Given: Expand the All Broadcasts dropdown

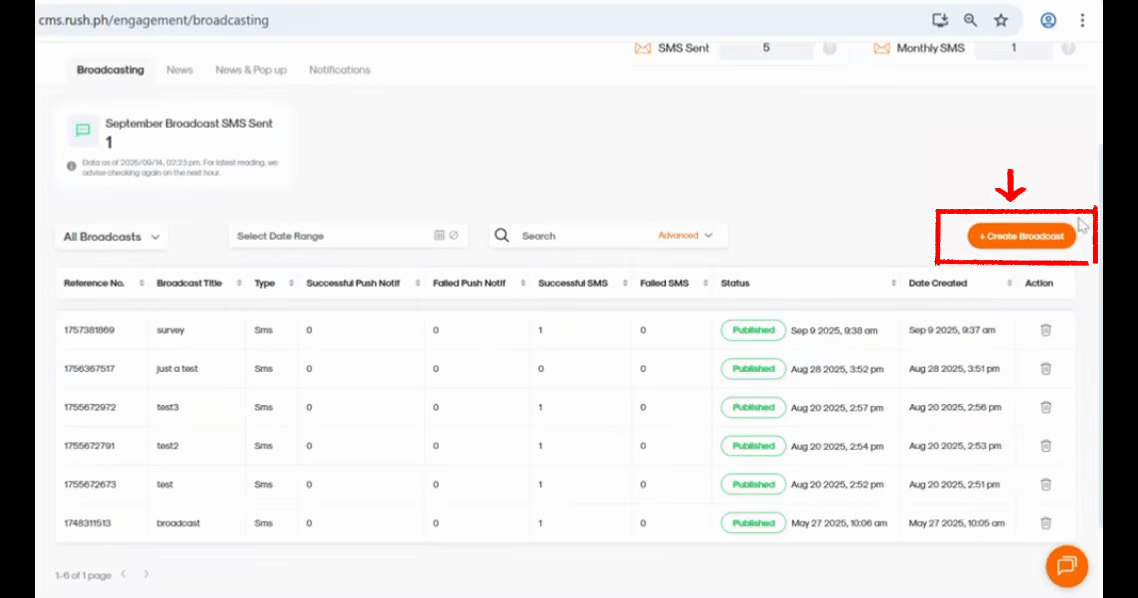Looking at the screenshot, I should (111, 237).
